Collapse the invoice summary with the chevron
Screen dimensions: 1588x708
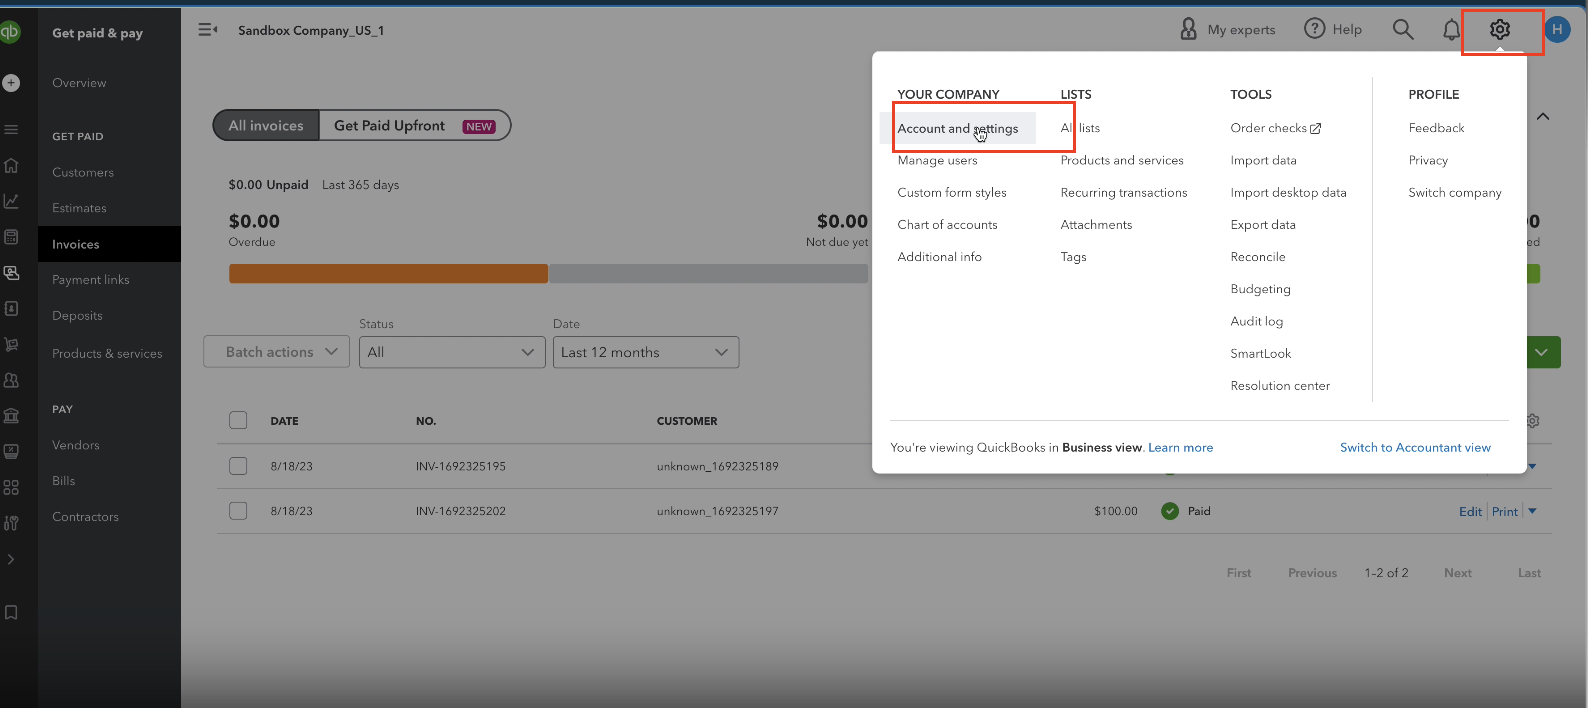tap(1543, 117)
